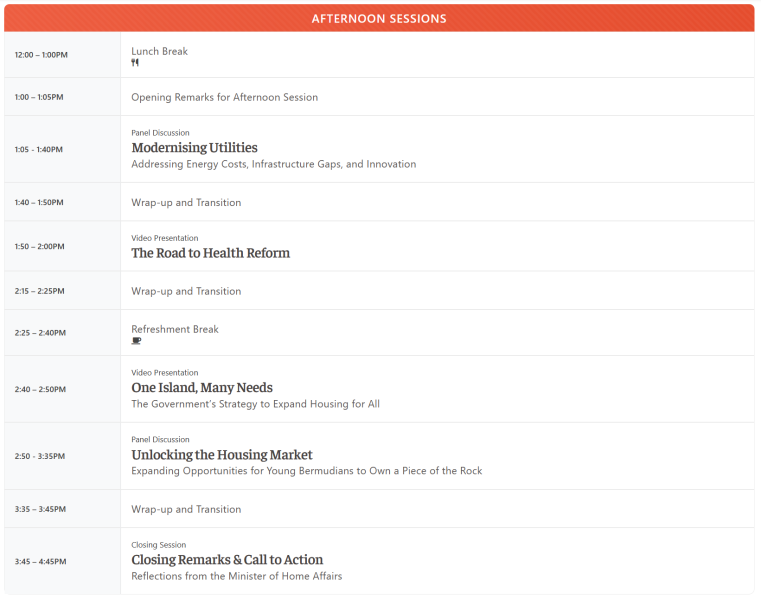Image resolution: width=761 pixels, height=600 pixels.
Task: Click the 12:00 – 1:00PM time slot
Action: (41, 55)
